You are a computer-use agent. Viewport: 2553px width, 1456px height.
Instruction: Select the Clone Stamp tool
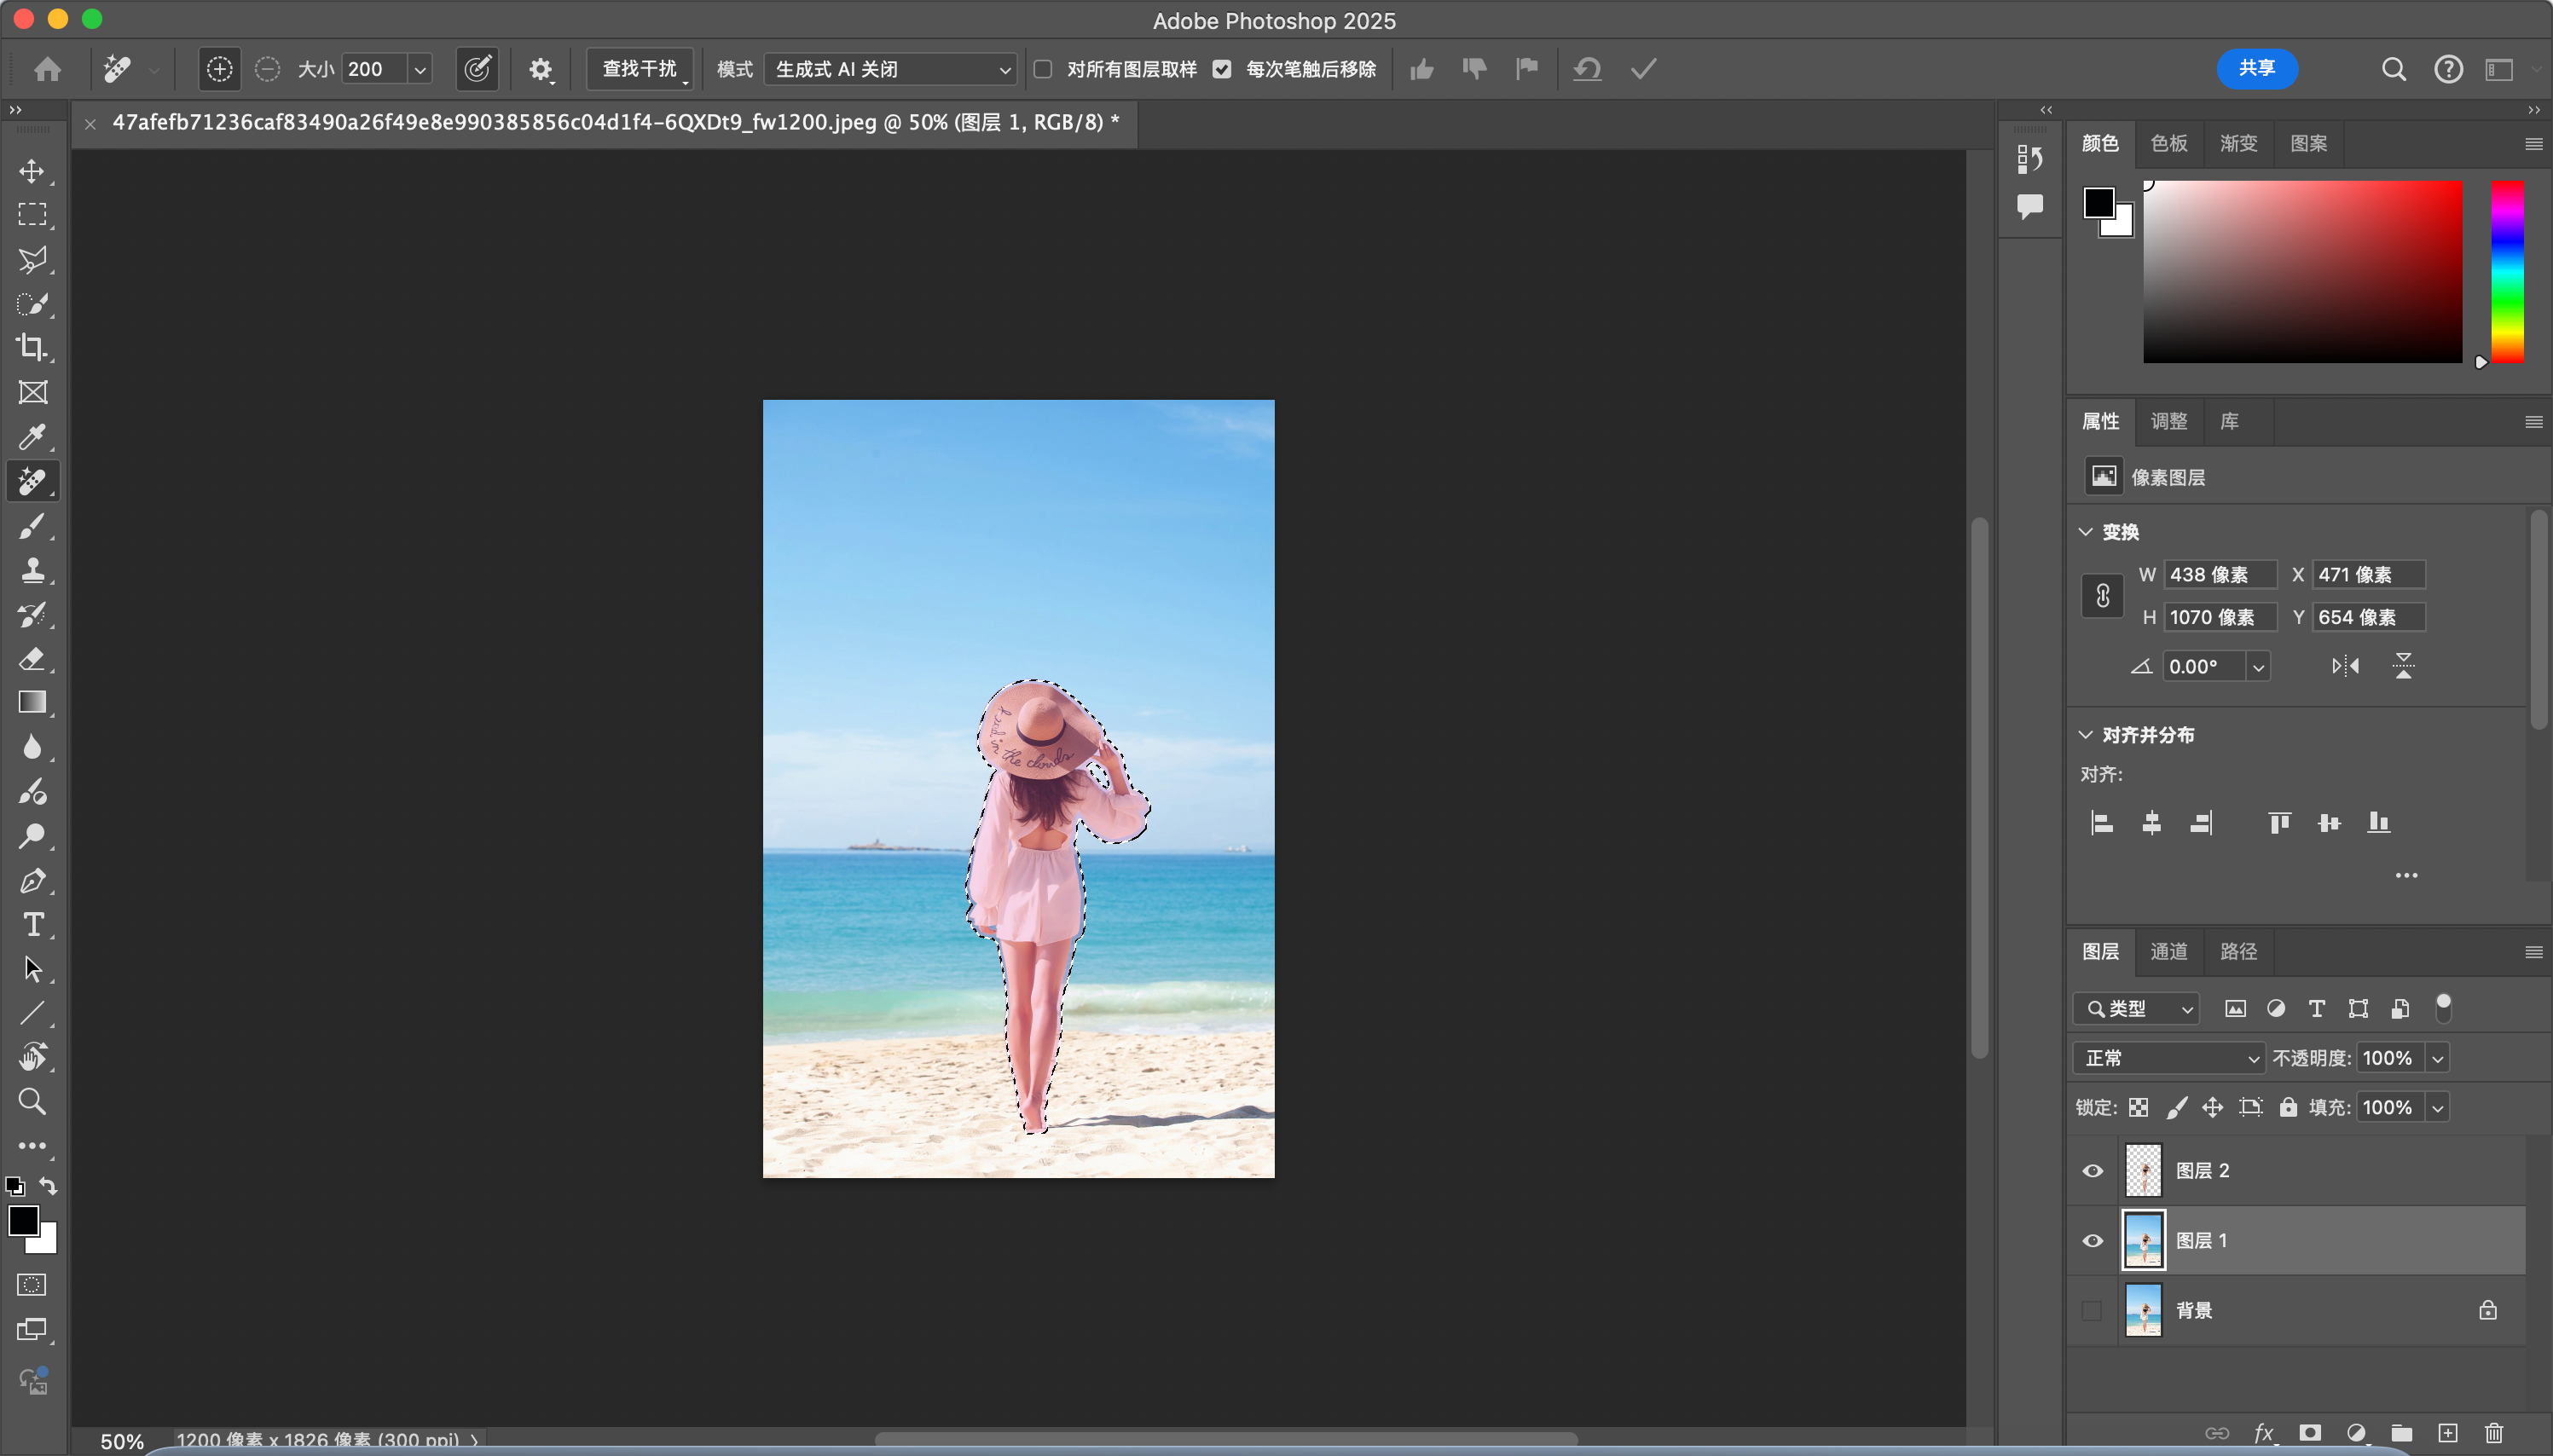click(32, 570)
